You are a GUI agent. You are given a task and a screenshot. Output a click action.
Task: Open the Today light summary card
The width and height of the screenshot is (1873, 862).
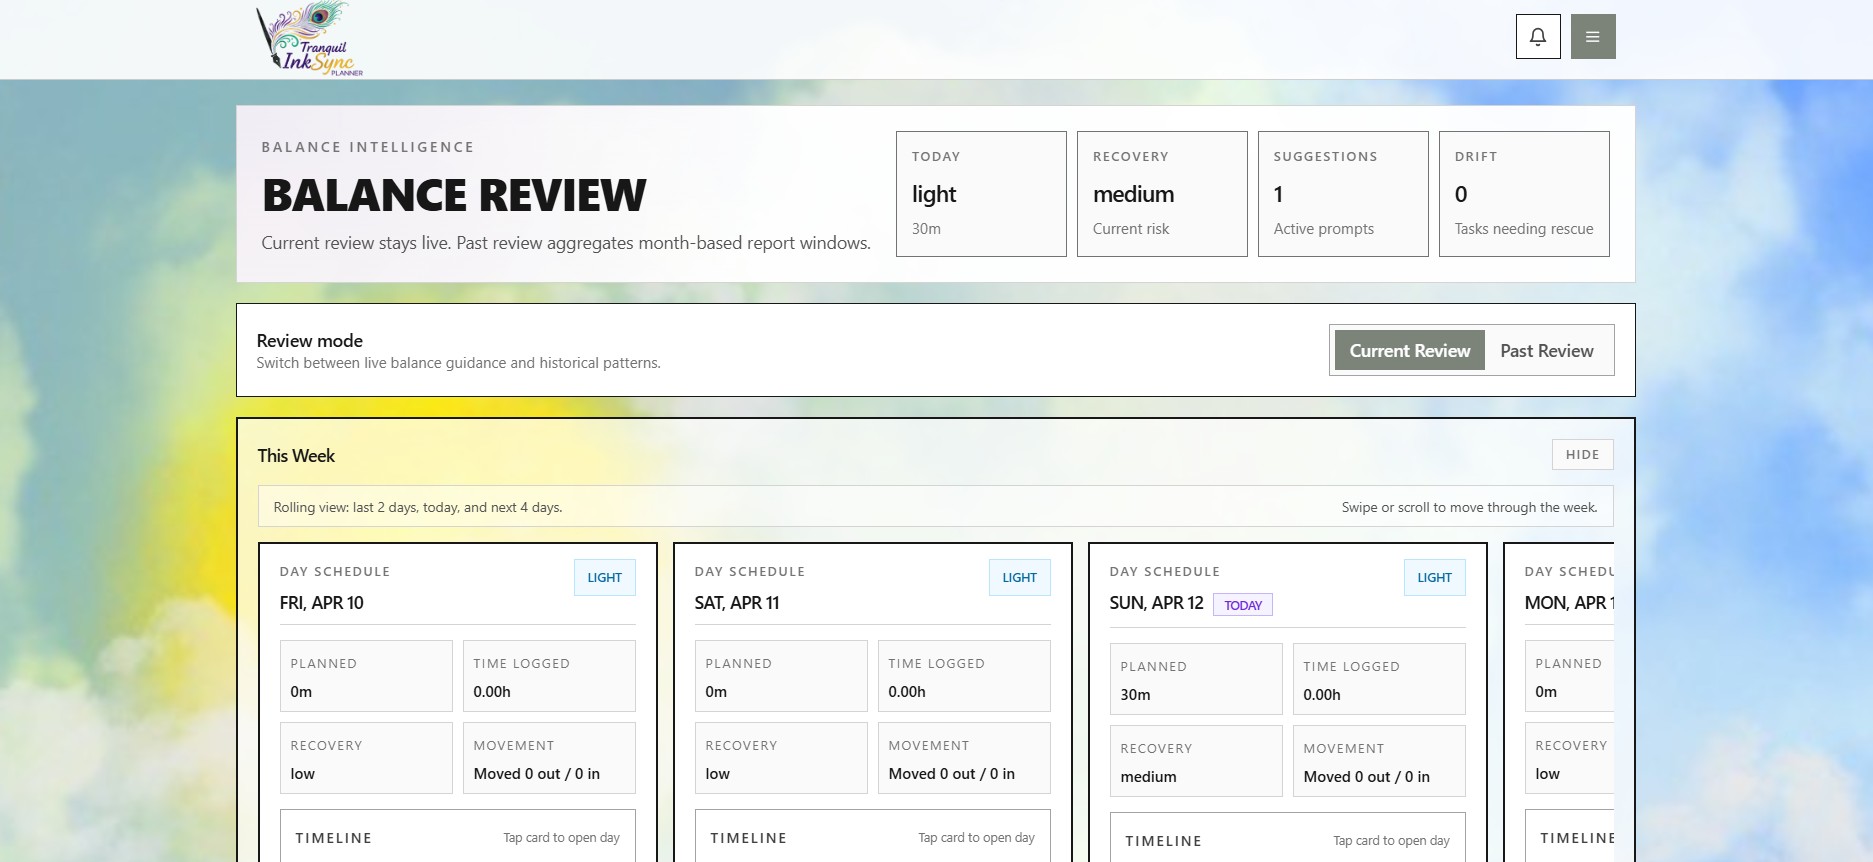pos(981,194)
